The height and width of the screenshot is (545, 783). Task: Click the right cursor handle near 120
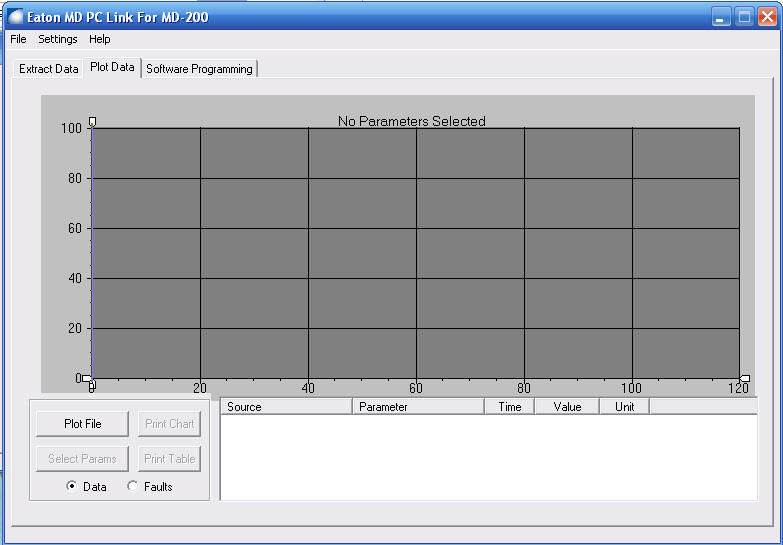[745, 379]
